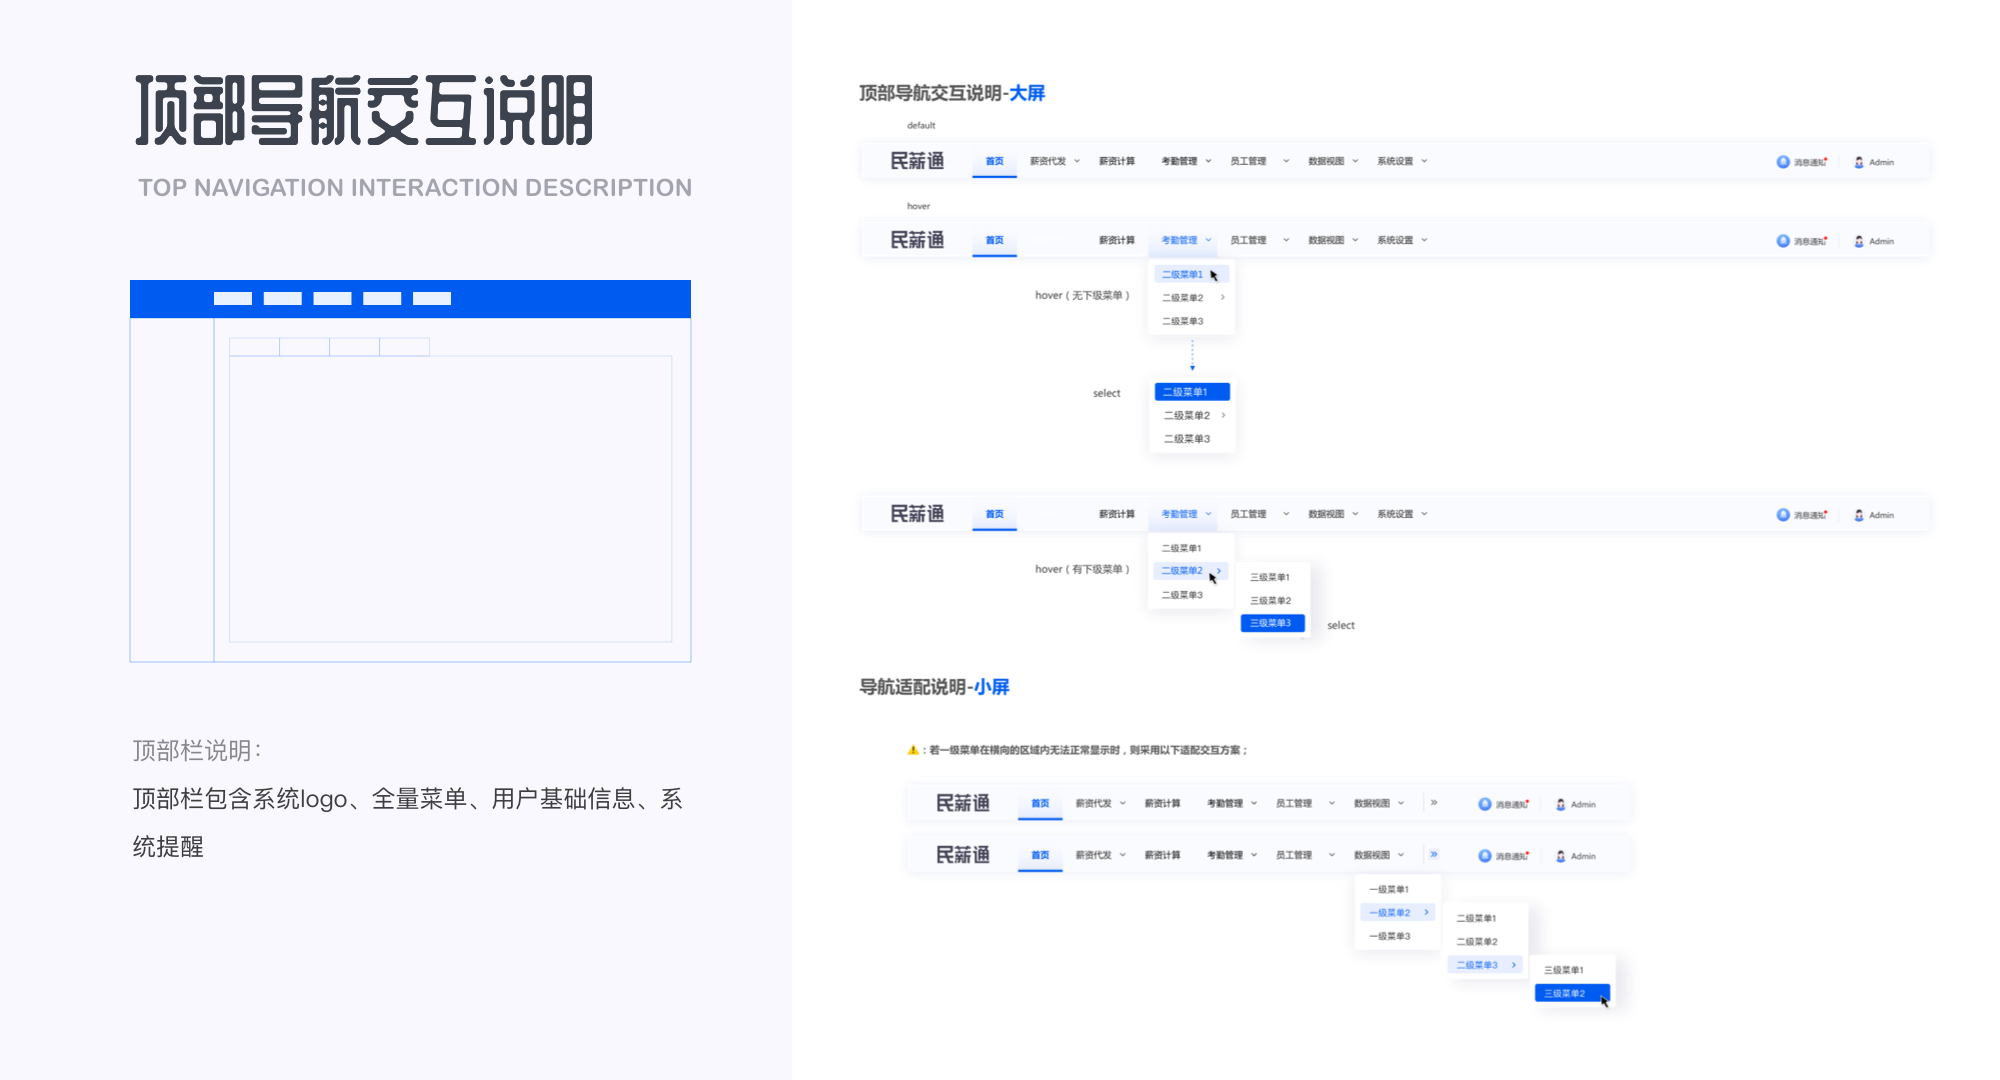2000x1080 pixels.
Task: Select blue 考勤管理 in the hover-labeled navbar
Action: coord(1179,240)
